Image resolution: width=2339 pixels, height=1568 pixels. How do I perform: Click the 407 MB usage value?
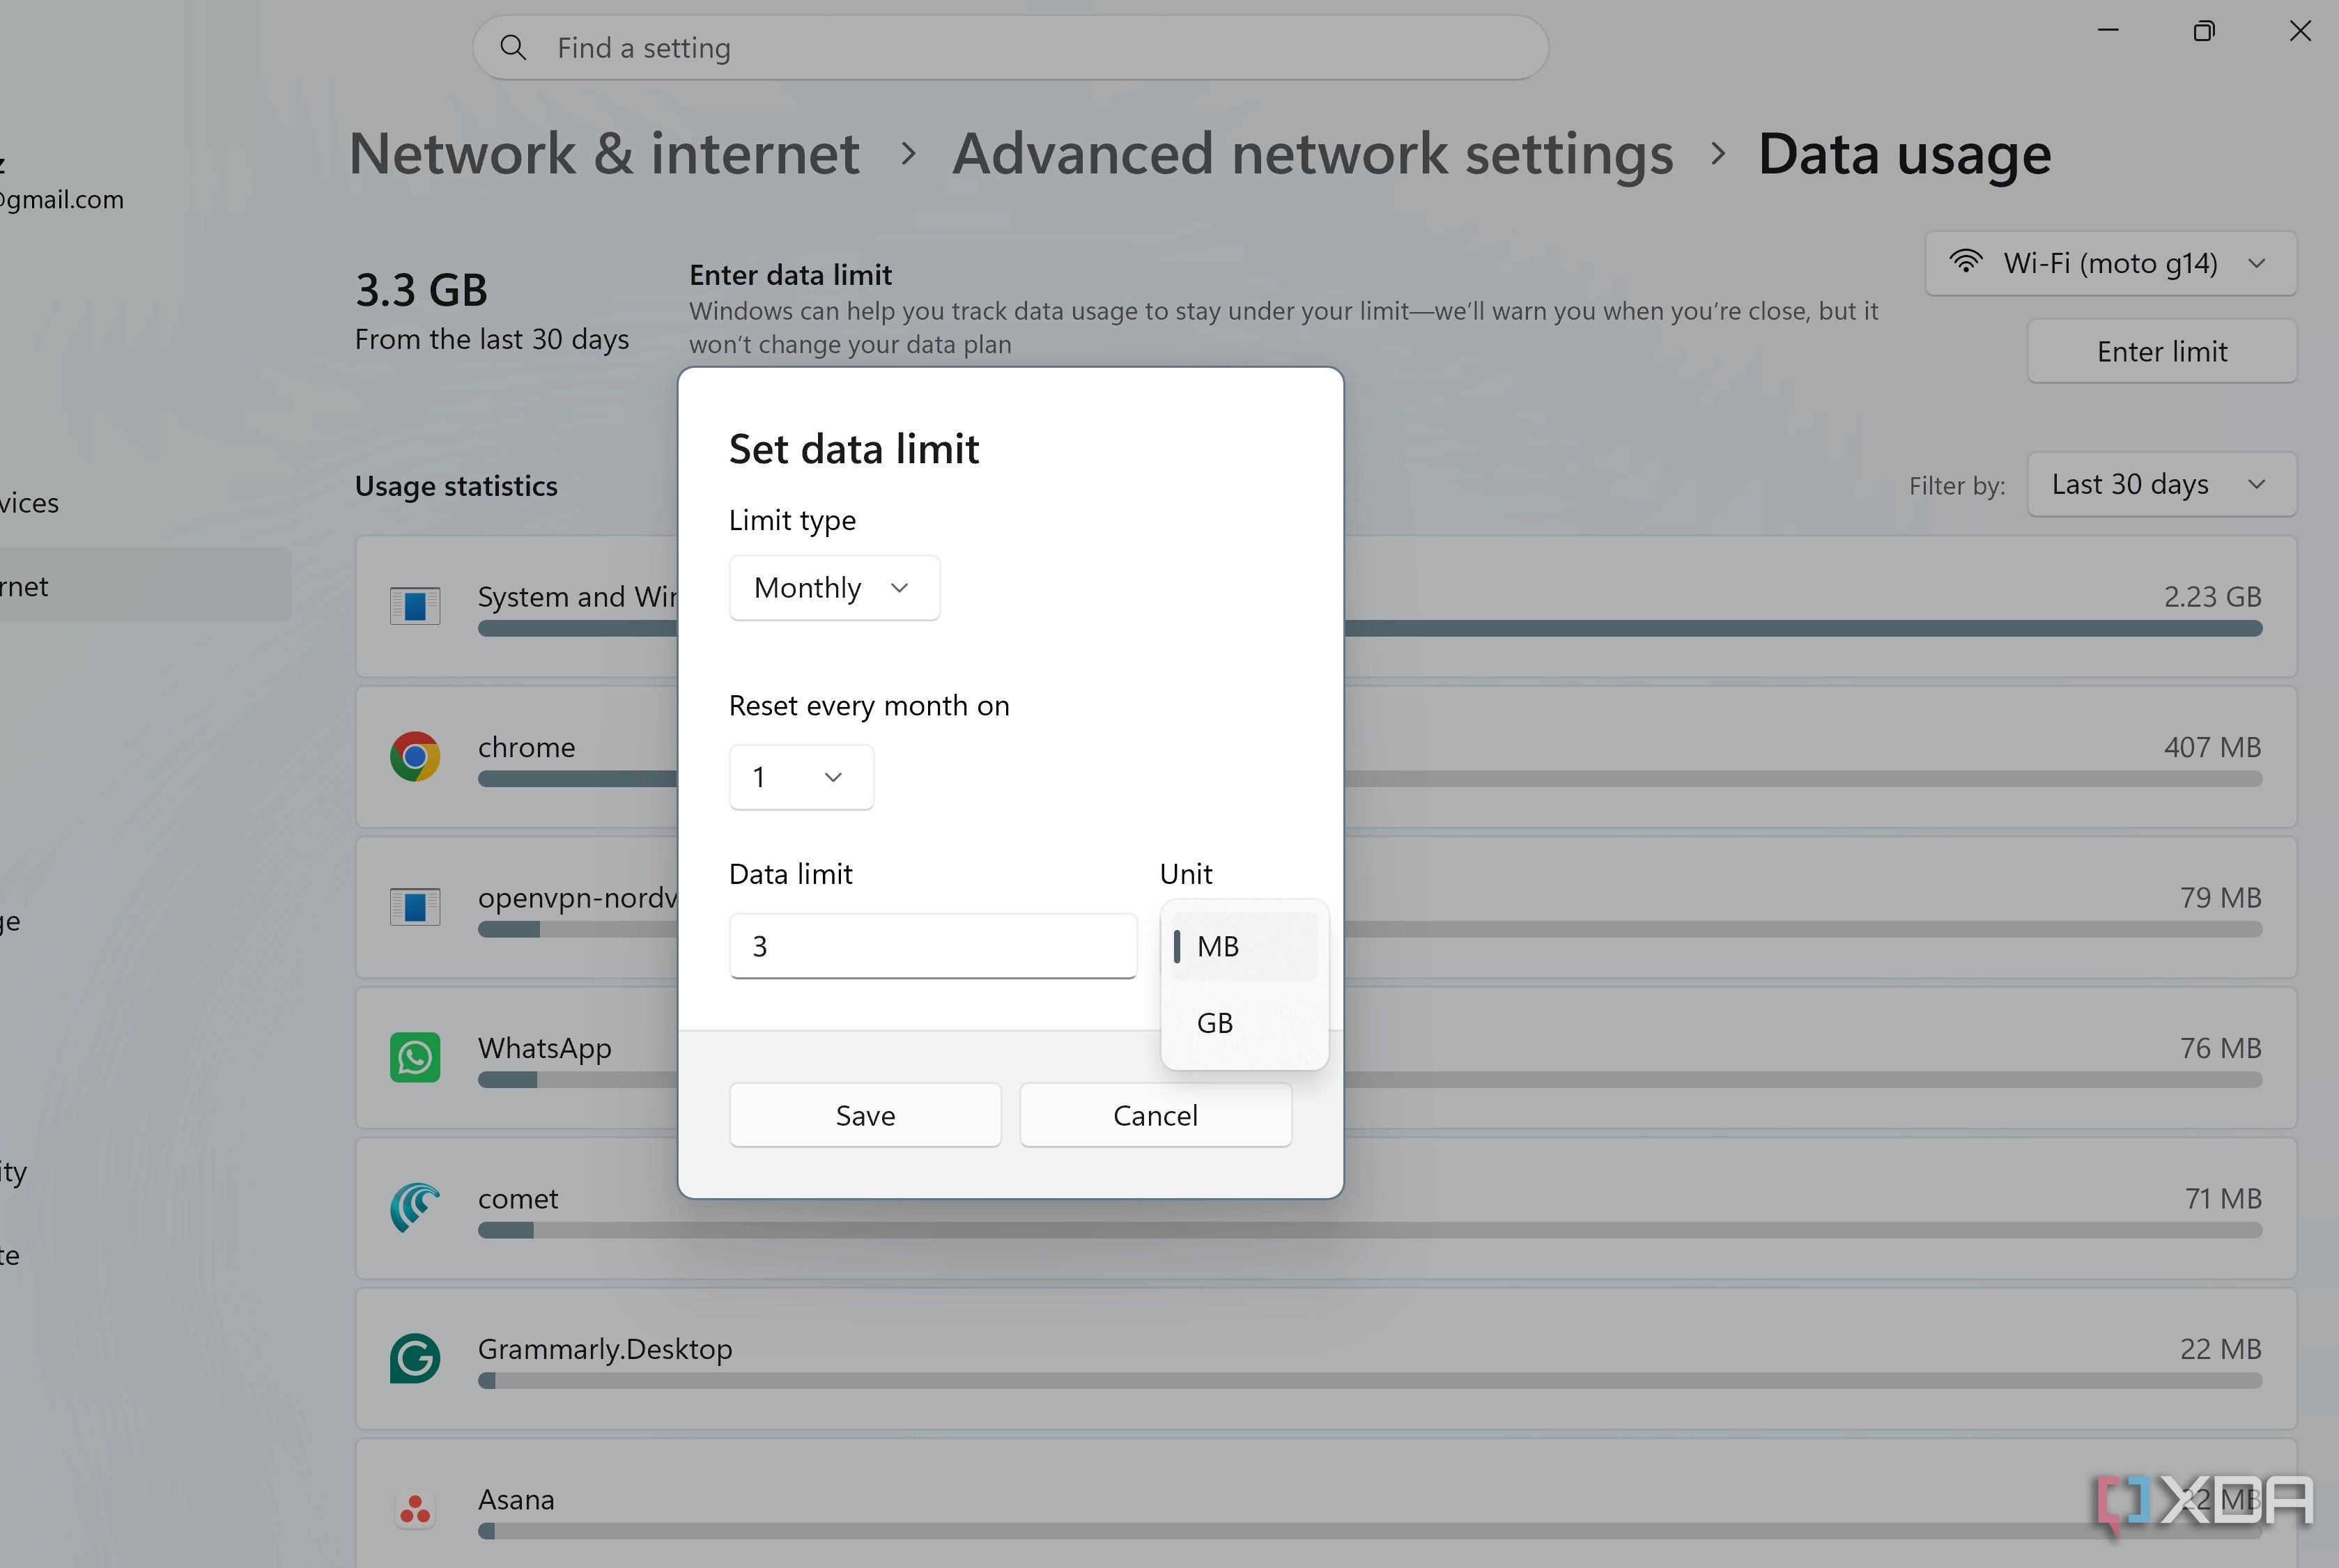[x=2212, y=747]
